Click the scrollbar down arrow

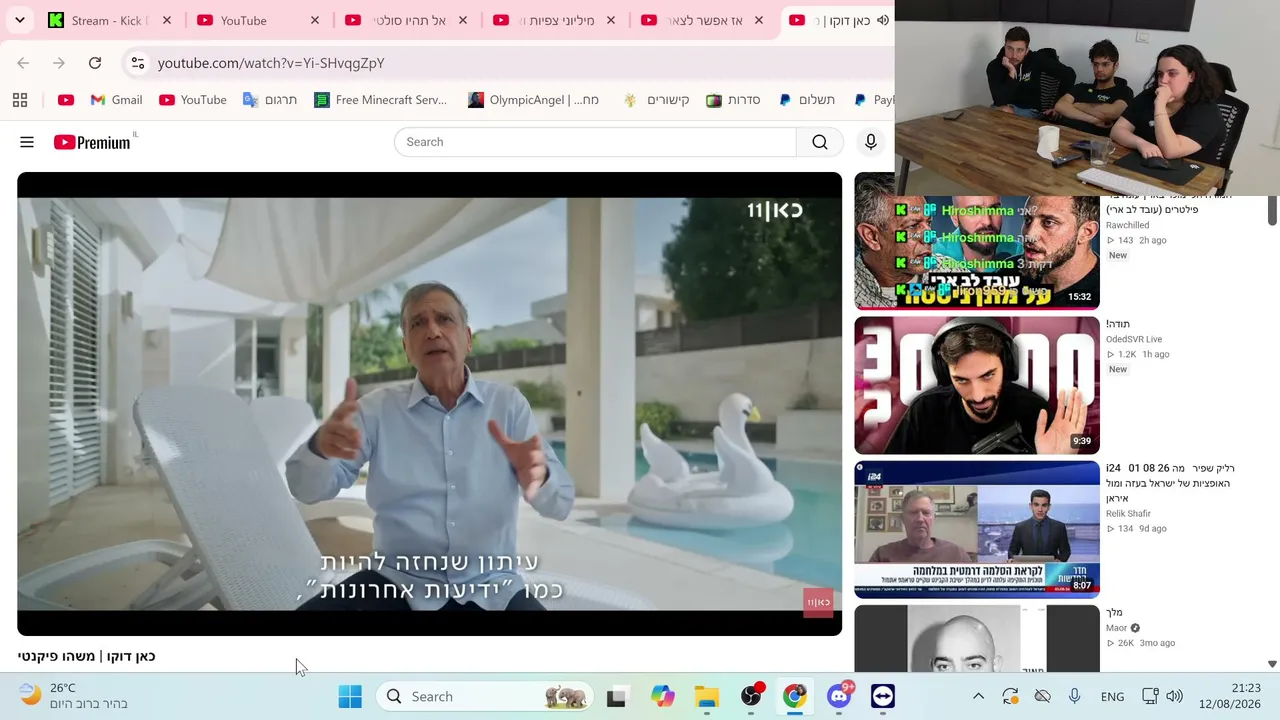pyautogui.click(x=1272, y=664)
